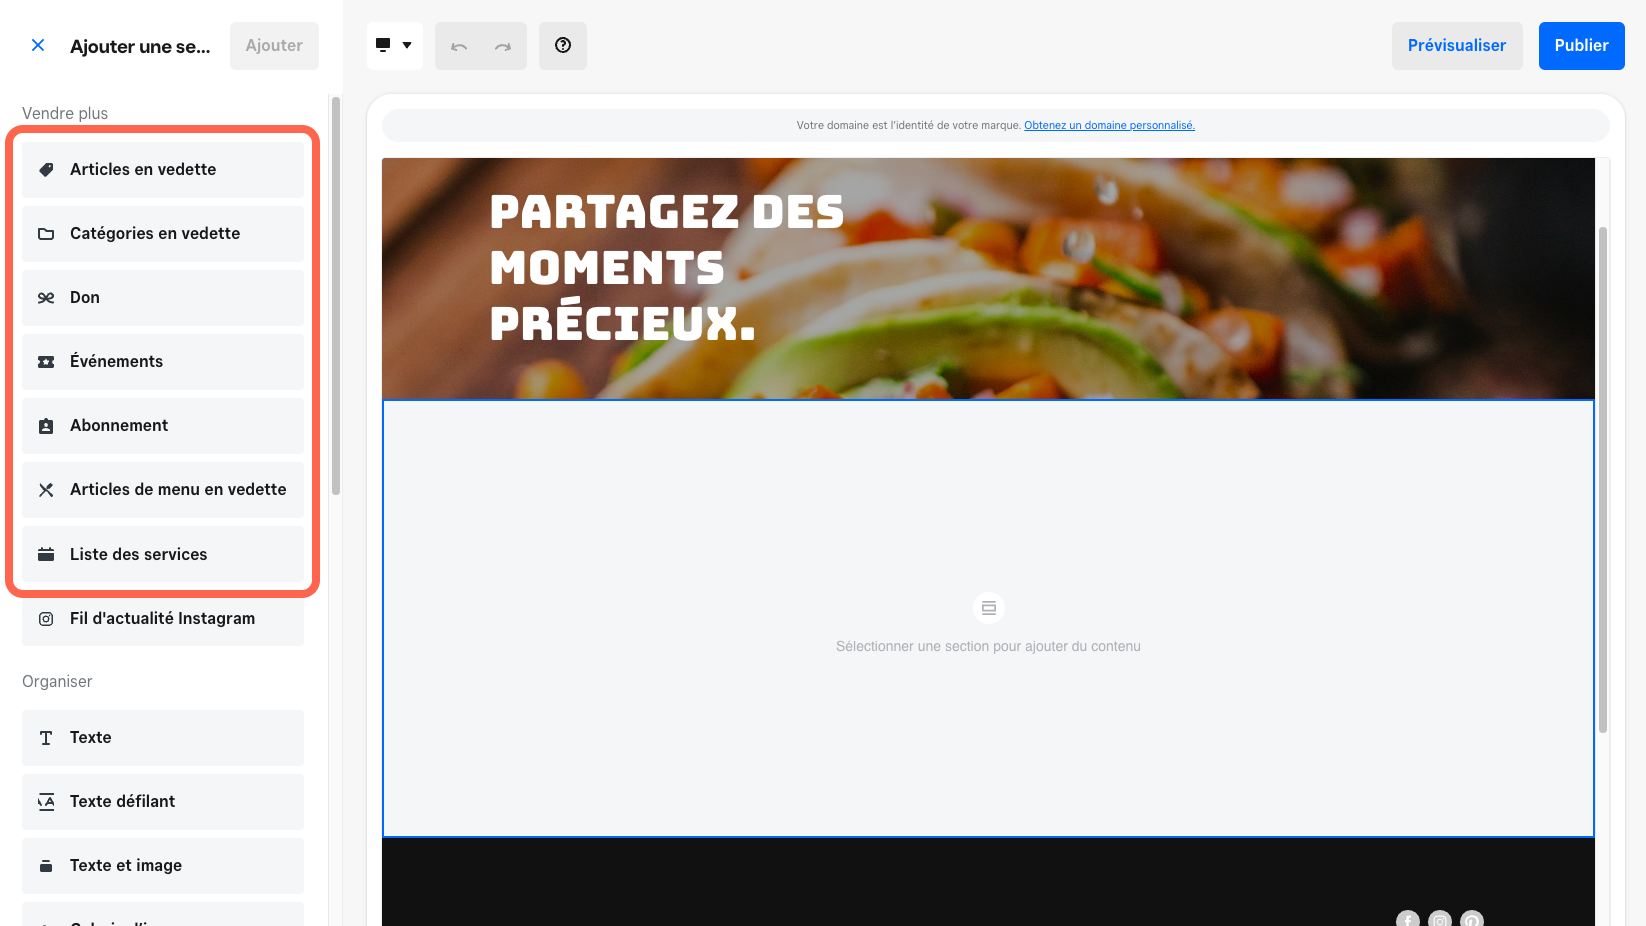Click the page preview scrollbar

[1603, 480]
